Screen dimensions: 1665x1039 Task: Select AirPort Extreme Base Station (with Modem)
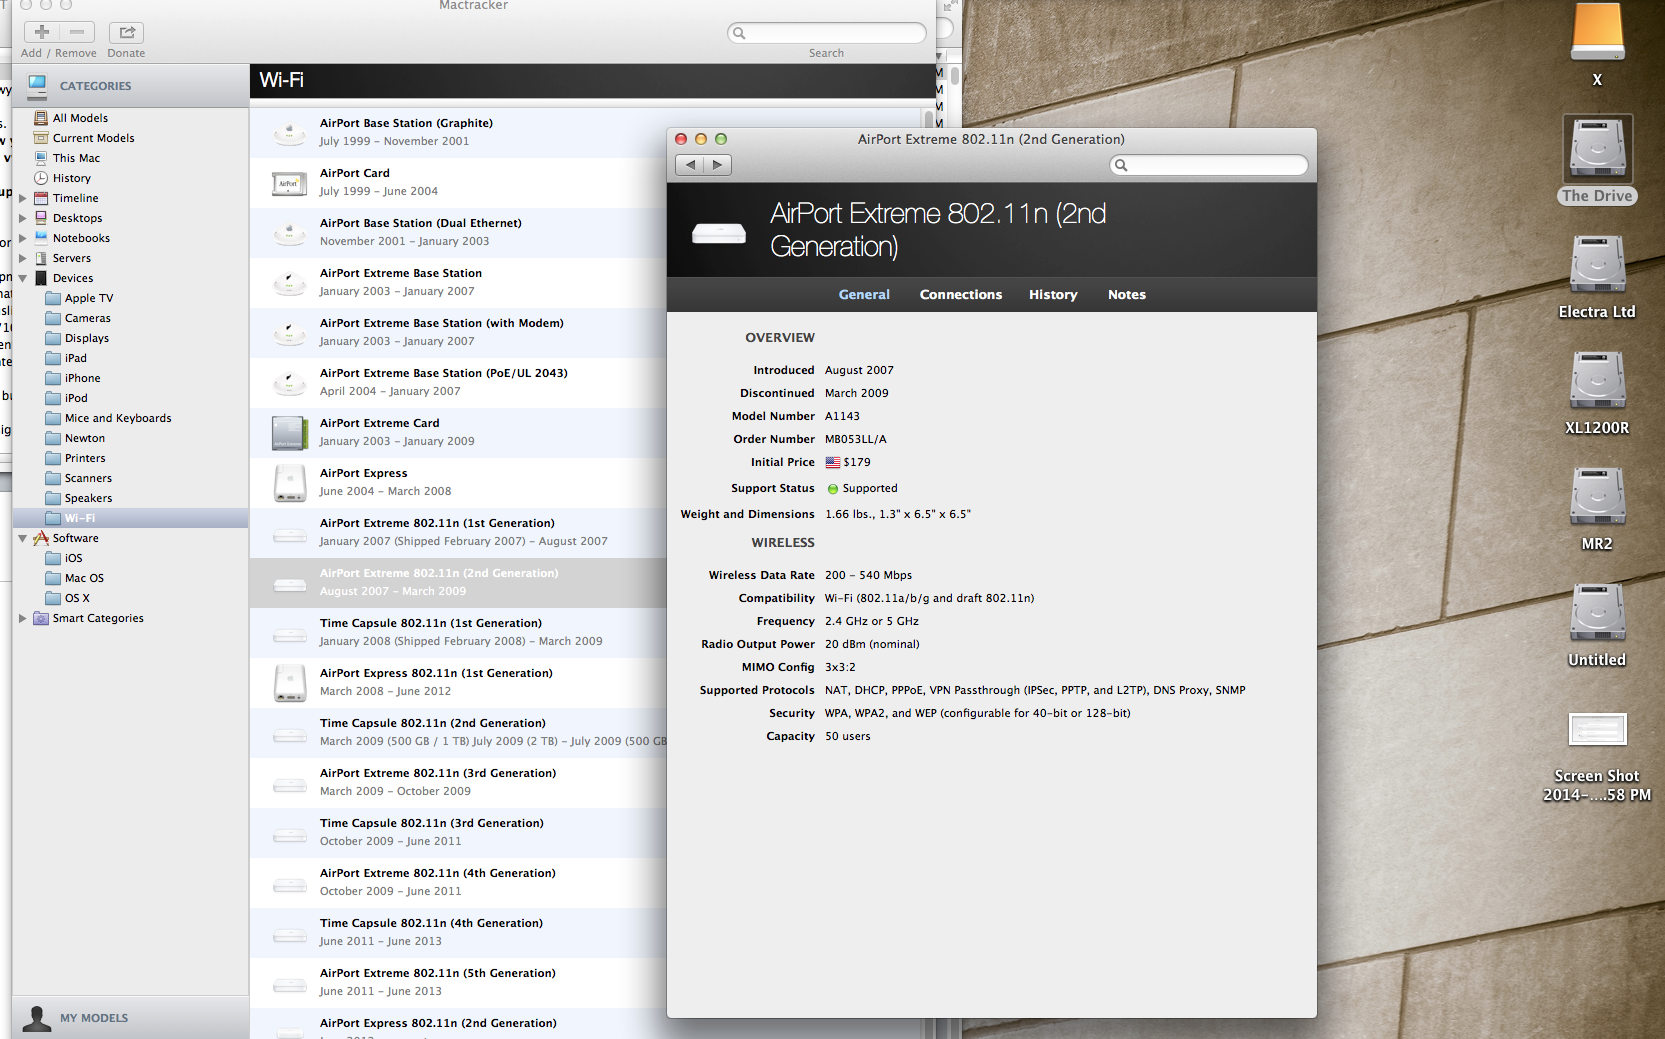(458, 333)
